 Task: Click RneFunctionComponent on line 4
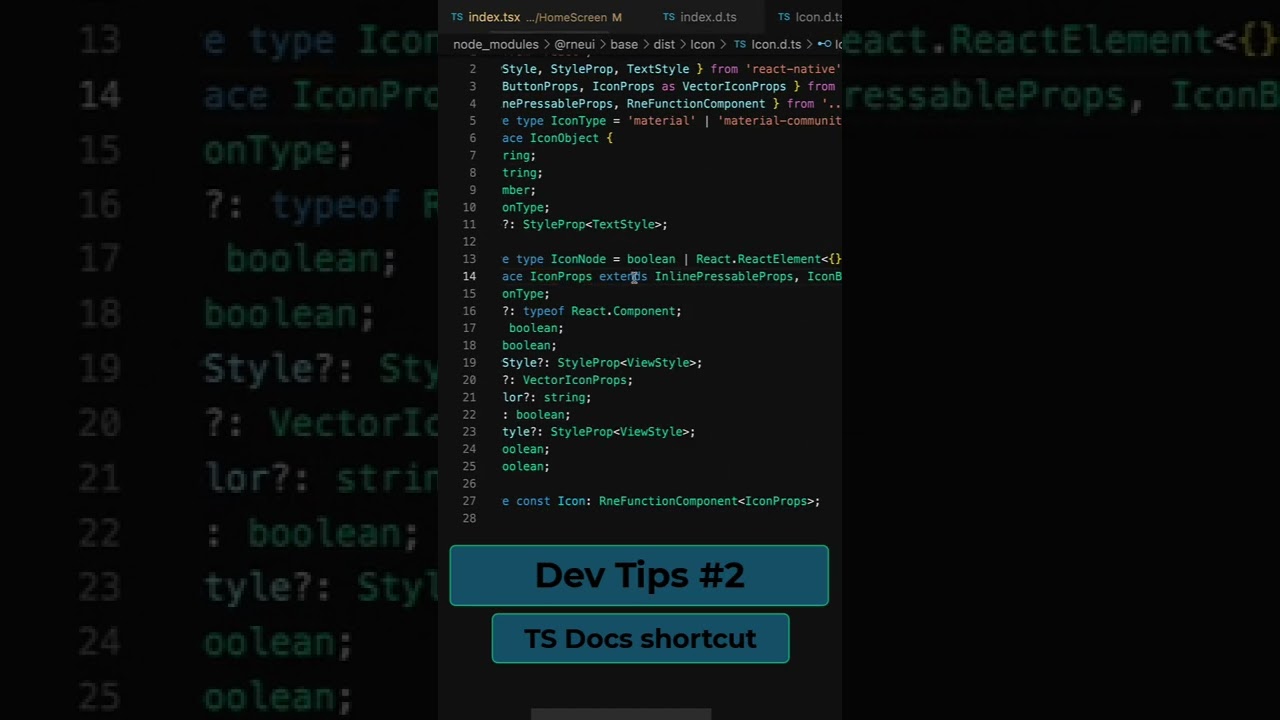point(696,103)
